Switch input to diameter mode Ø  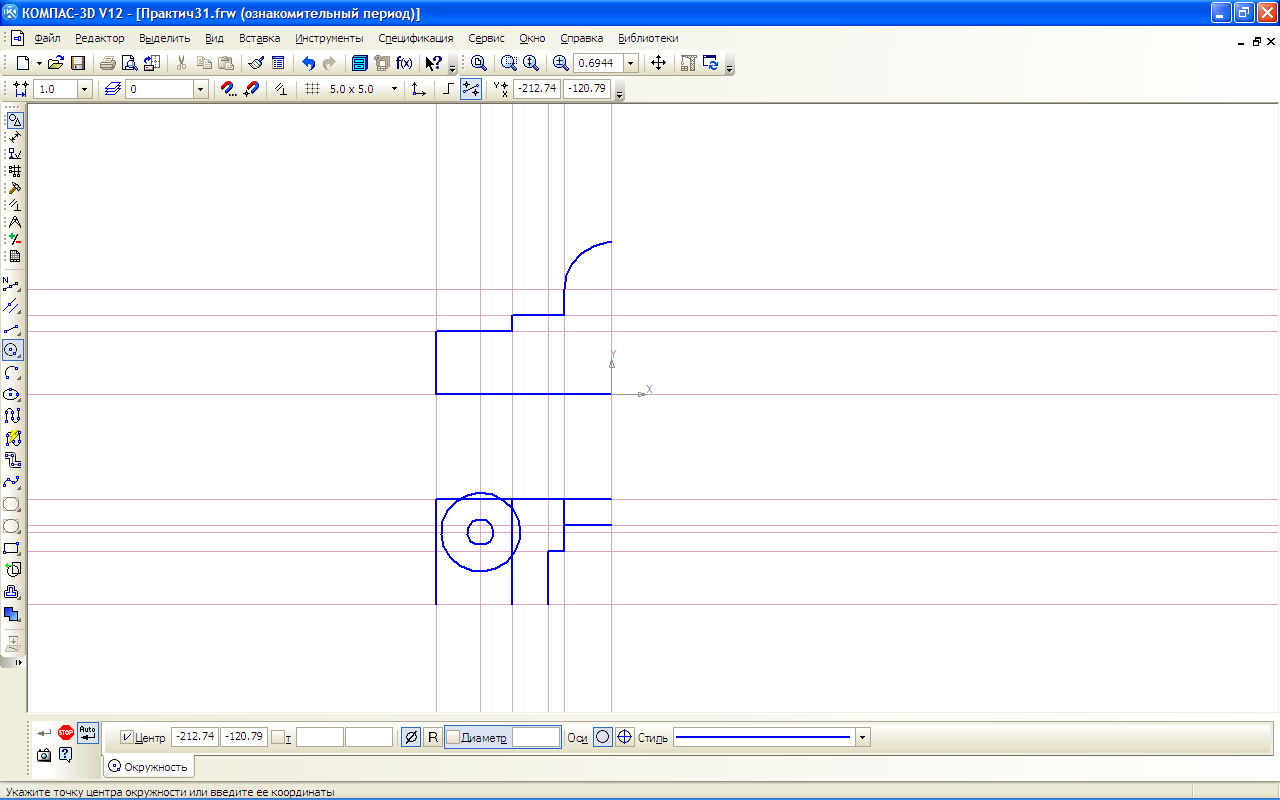(x=410, y=738)
